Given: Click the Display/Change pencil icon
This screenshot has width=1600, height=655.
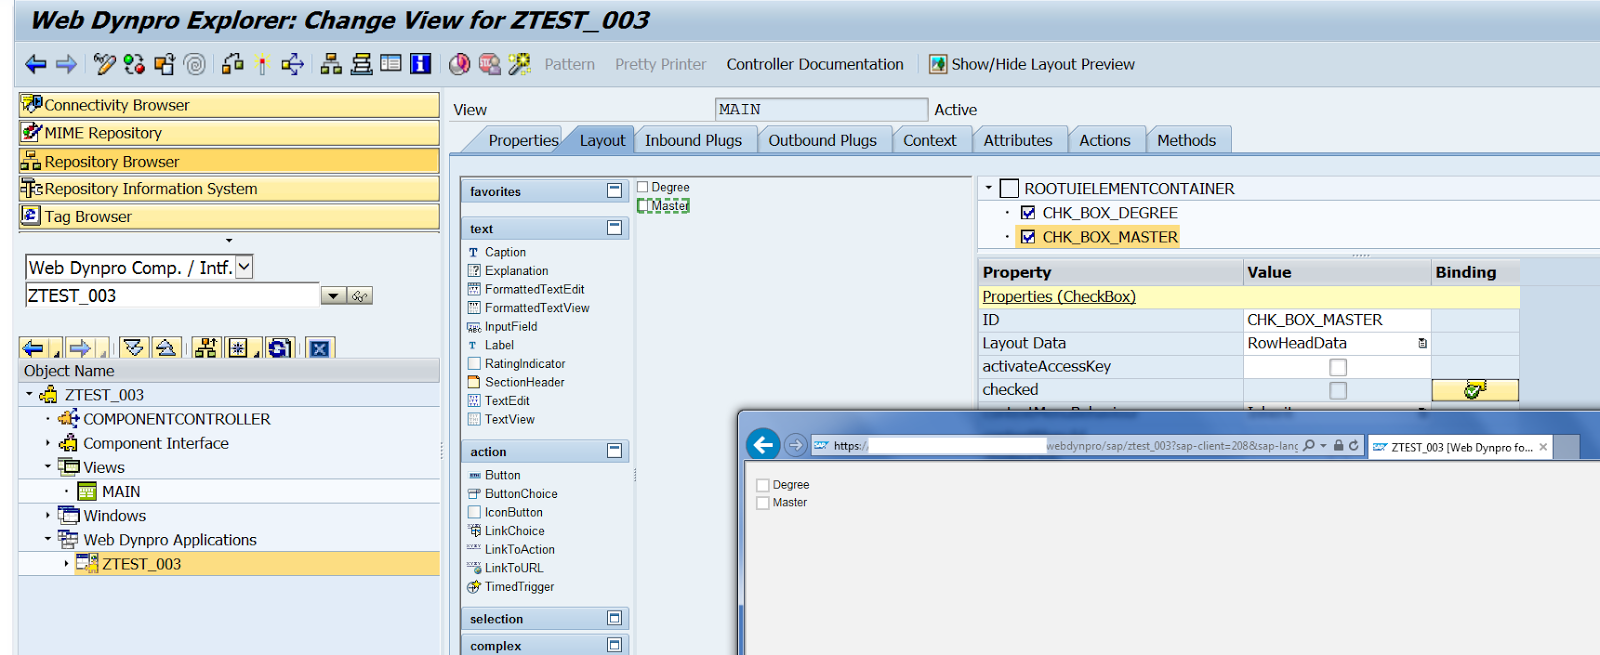Looking at the screenshot, I should pyautogui.click(x=104, y=65).
